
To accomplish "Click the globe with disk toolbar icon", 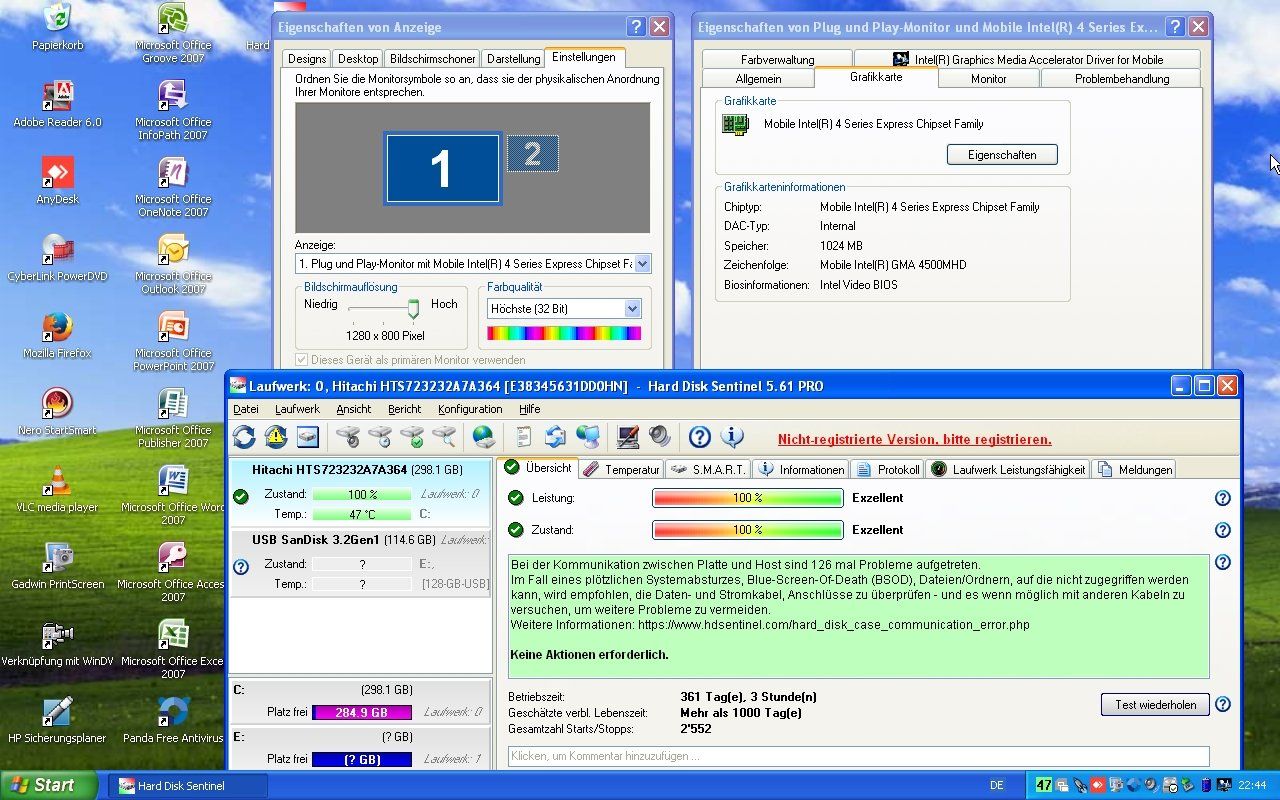I will point(484,437).
